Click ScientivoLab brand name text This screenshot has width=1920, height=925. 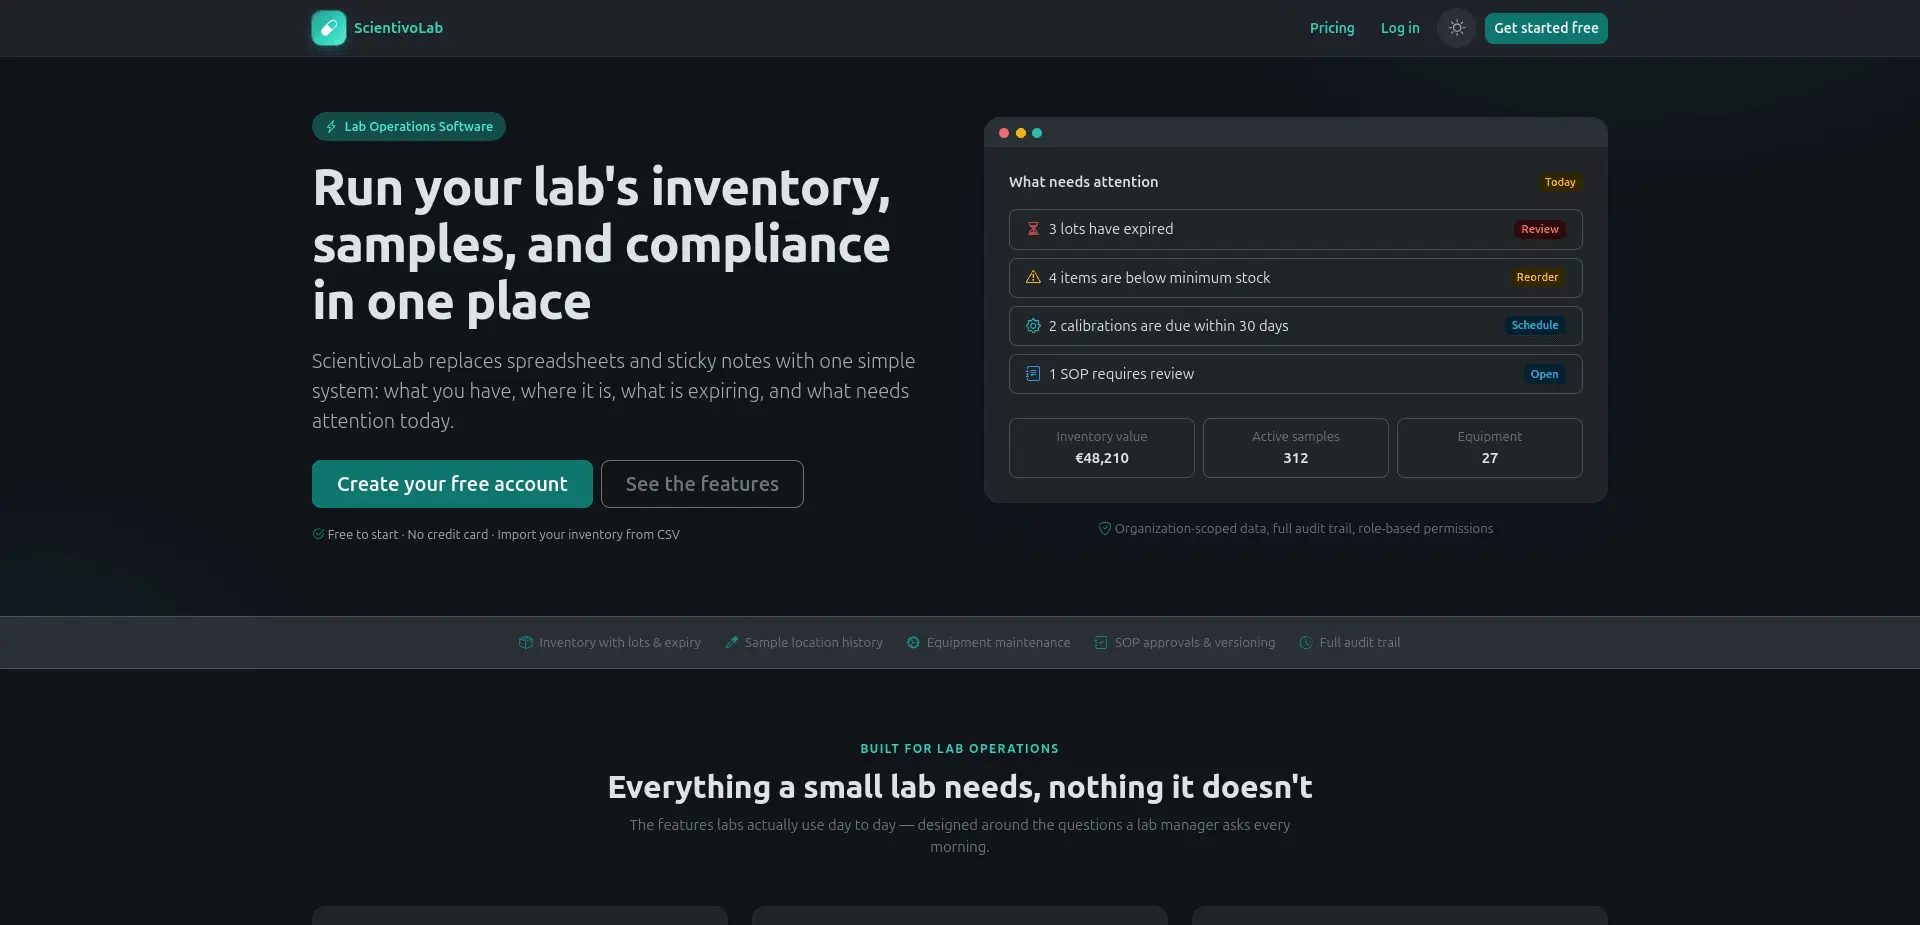click(398, 28)
